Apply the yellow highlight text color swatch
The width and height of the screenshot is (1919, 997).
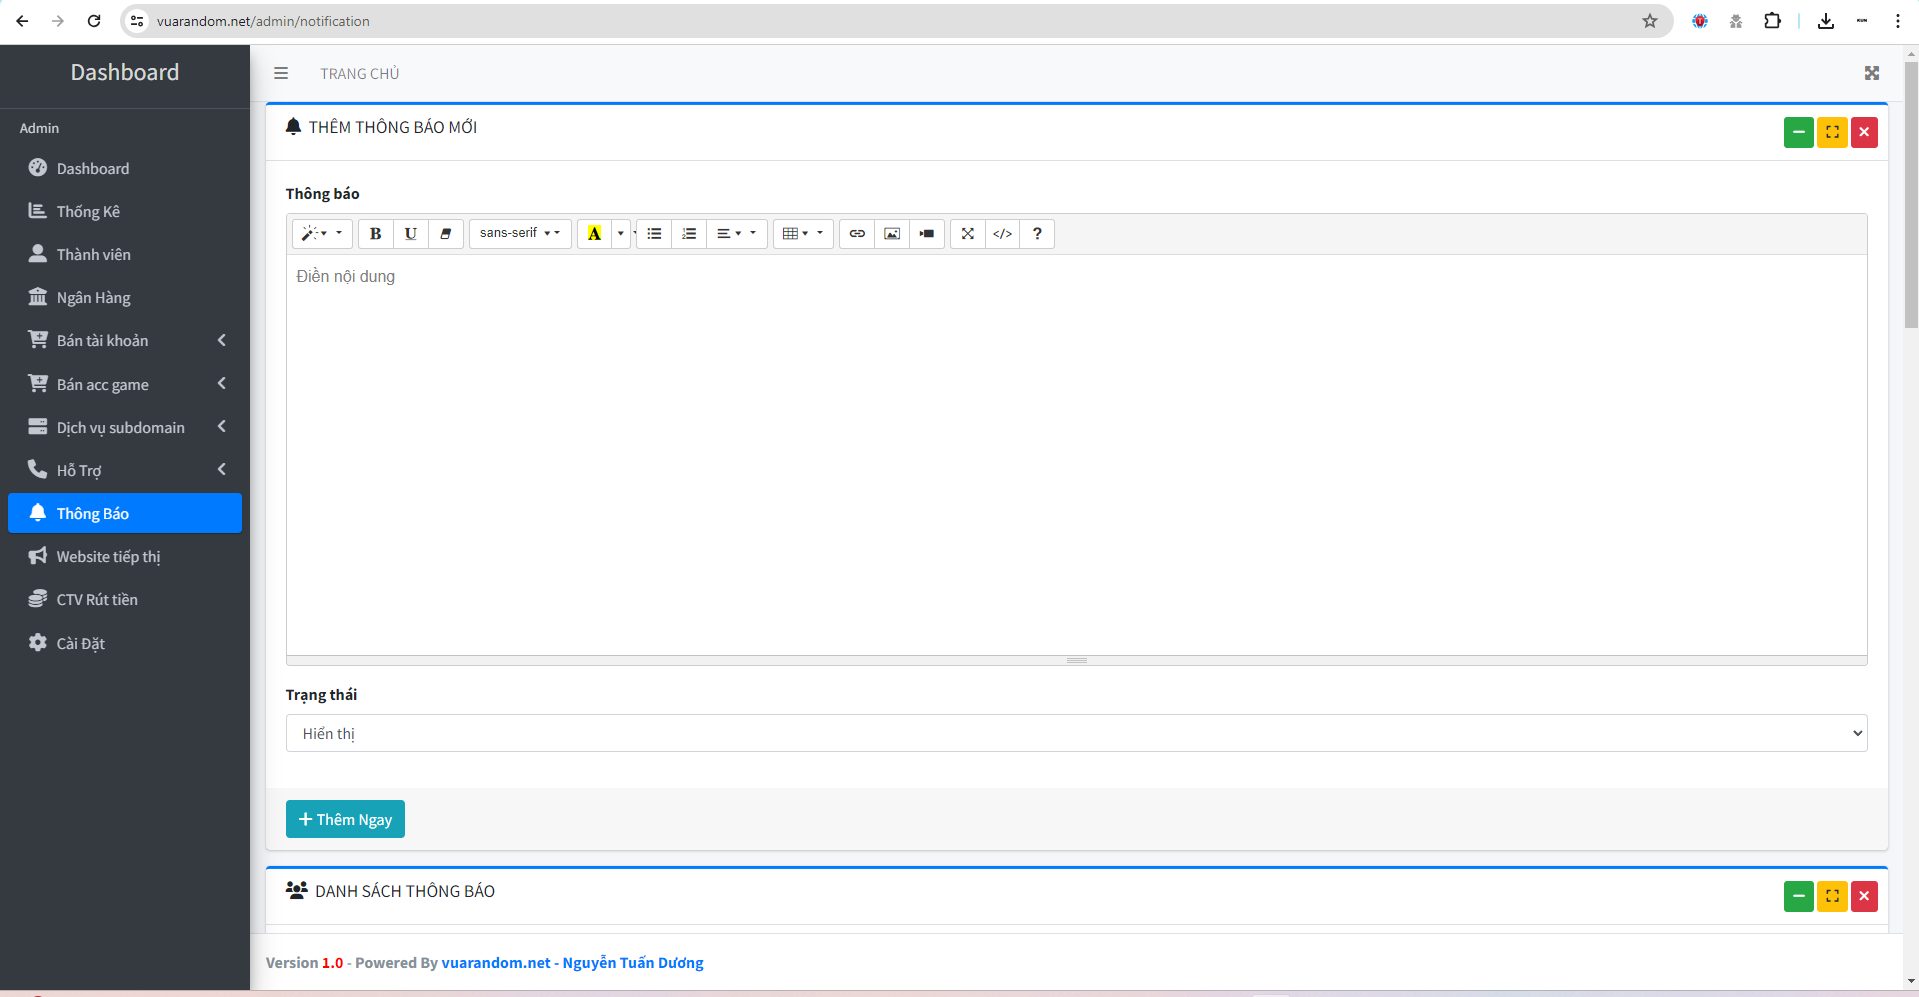[x=594, y=234]
